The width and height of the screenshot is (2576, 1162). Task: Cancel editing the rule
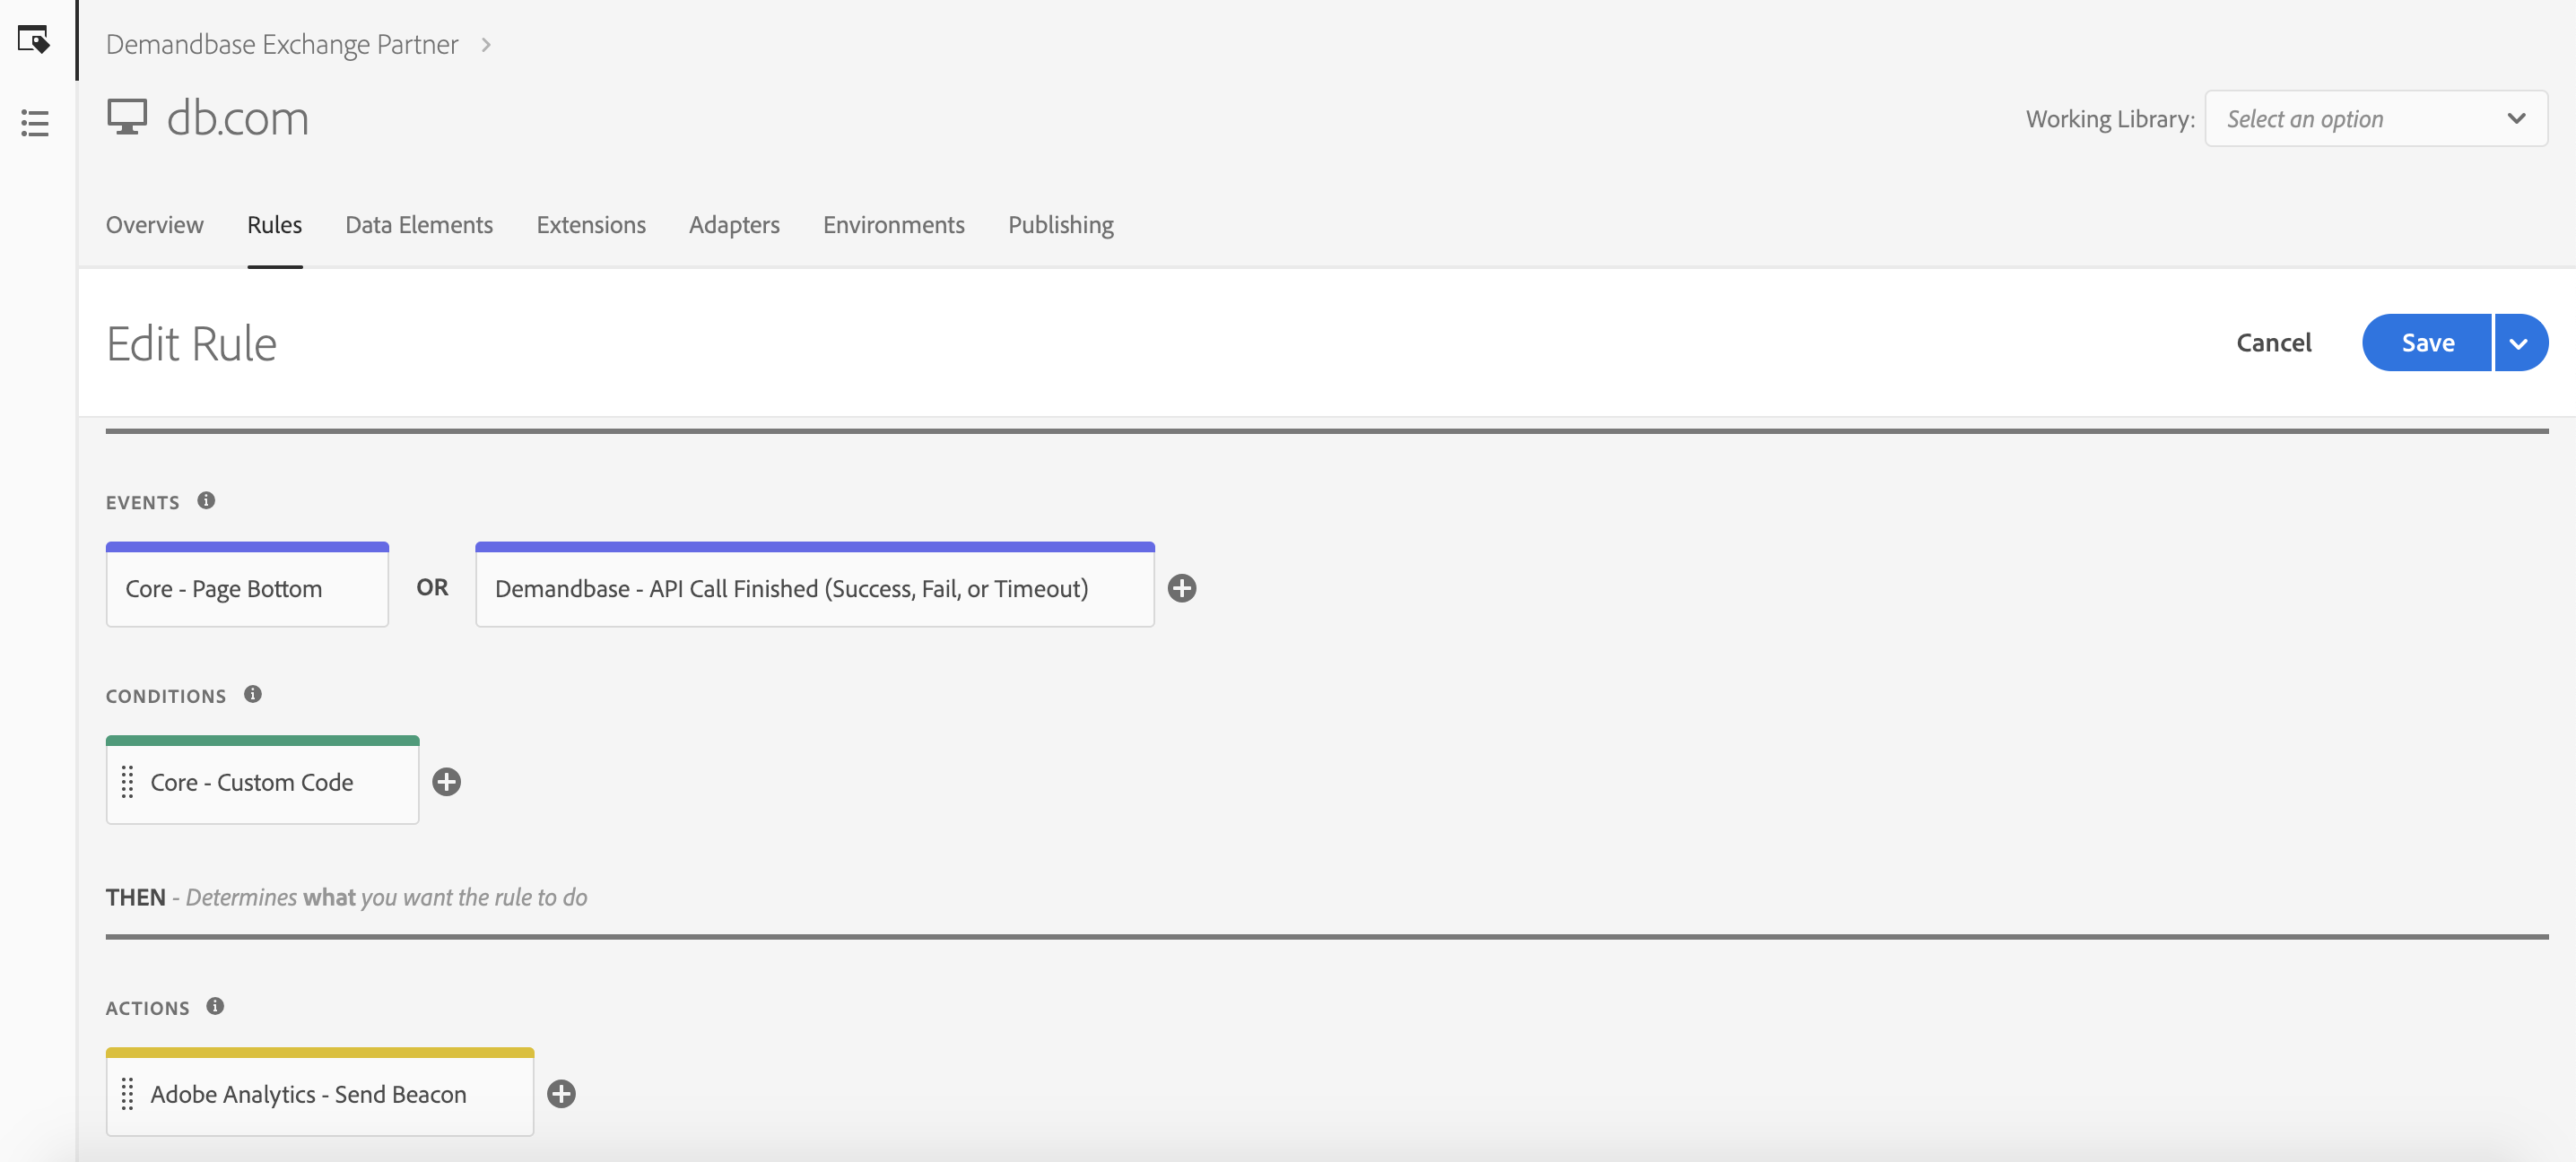click(x=2274, y=343)
